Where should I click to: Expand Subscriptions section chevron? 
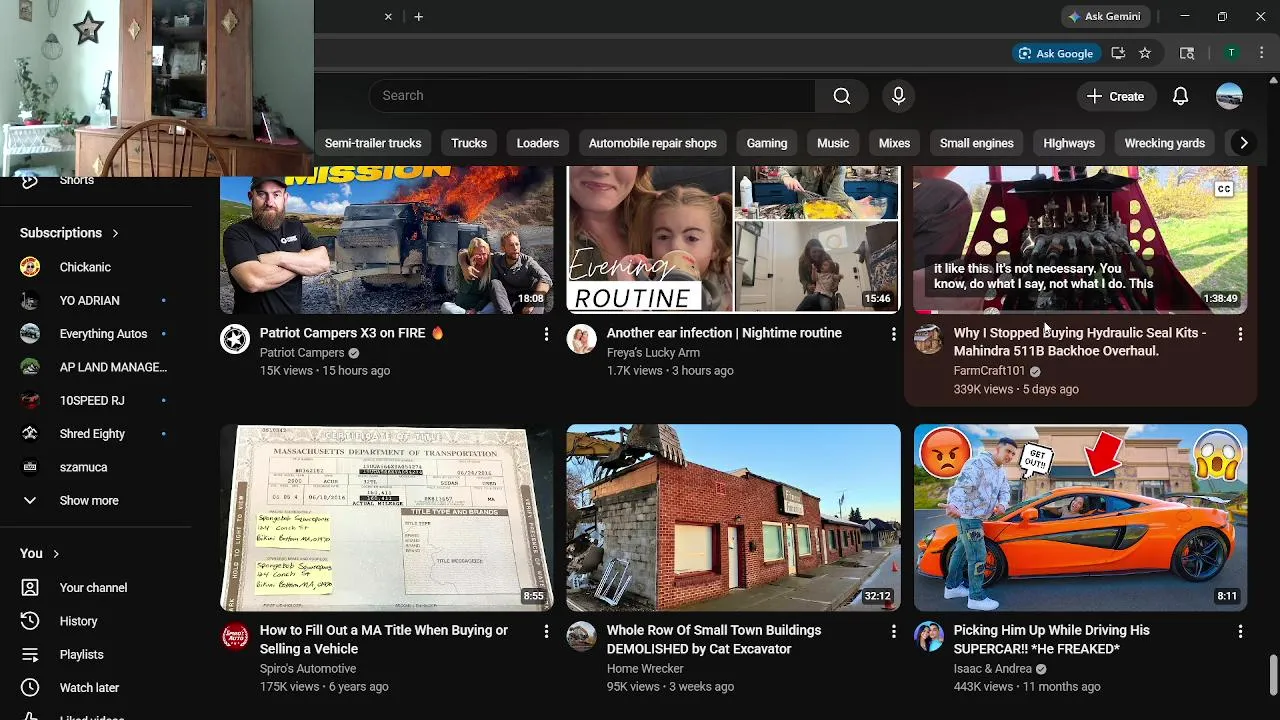pyautogui.click(x=115, y=233)
